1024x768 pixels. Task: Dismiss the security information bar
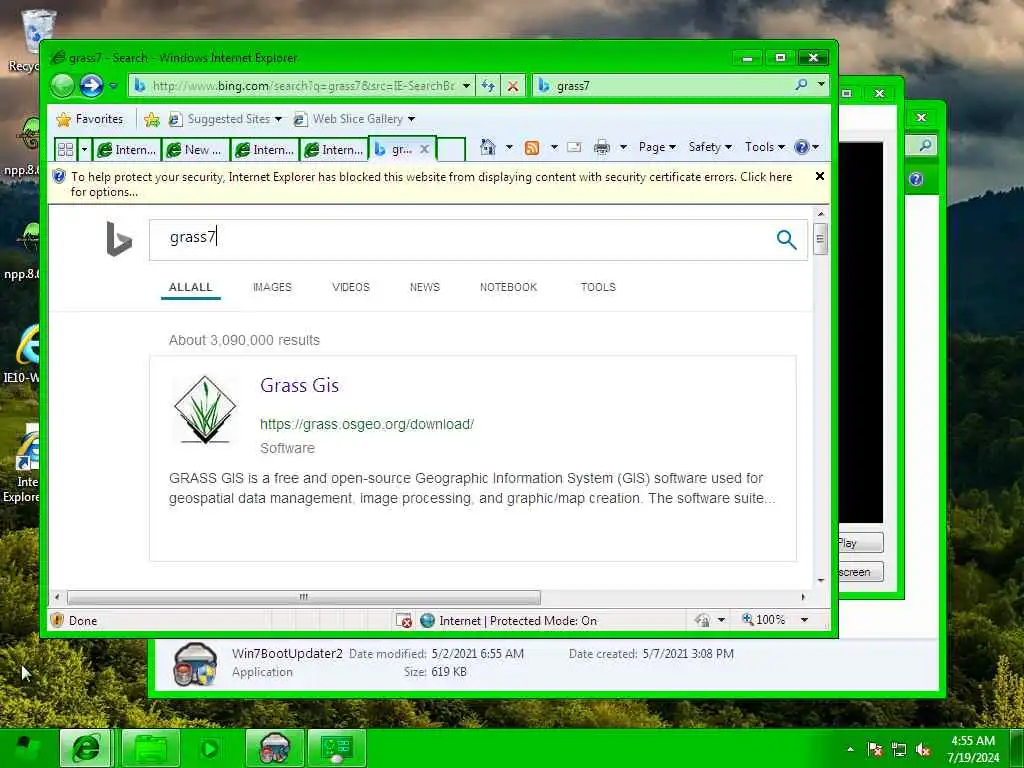[820, 176]
